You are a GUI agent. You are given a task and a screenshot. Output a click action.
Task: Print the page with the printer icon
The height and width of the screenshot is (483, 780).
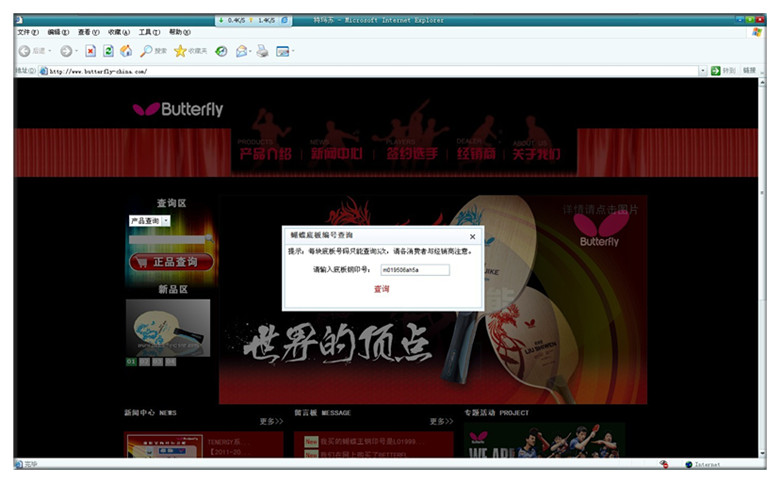point(262,51)
